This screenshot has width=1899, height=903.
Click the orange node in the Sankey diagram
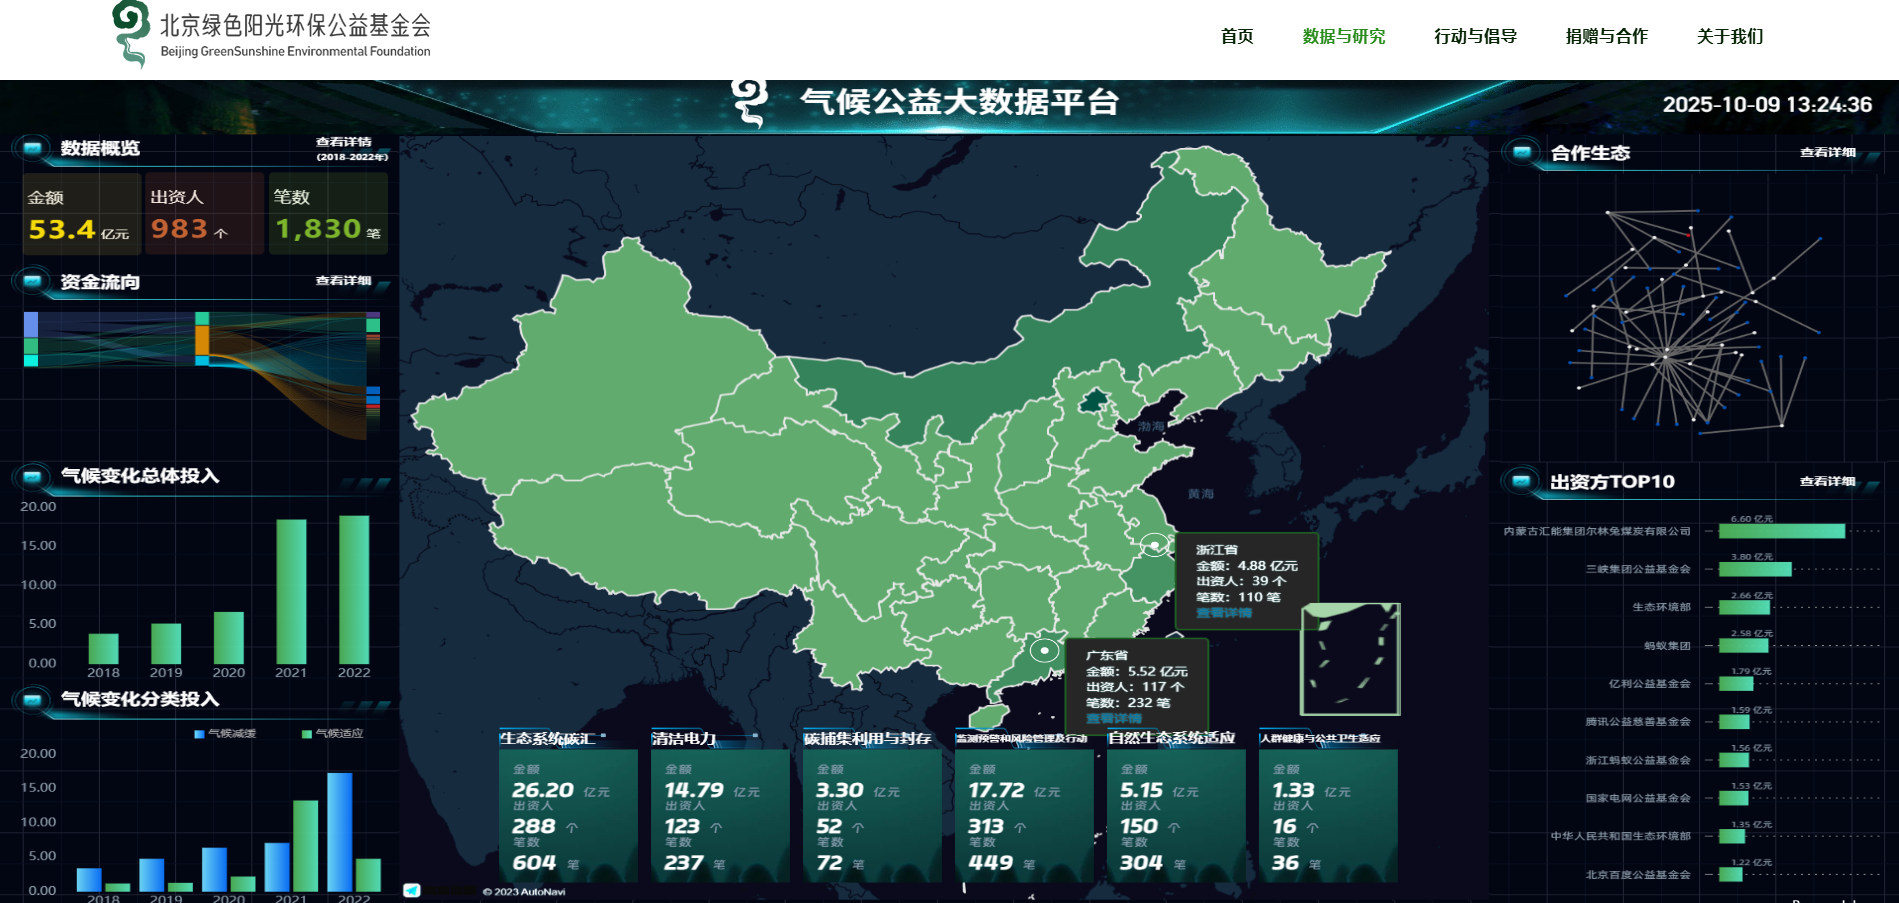[202, 341]
